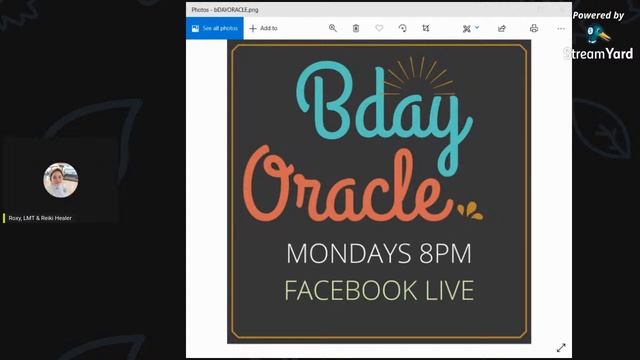Open See all photos view
Screen dimensions: 640x360
click(x=215, y=28)
